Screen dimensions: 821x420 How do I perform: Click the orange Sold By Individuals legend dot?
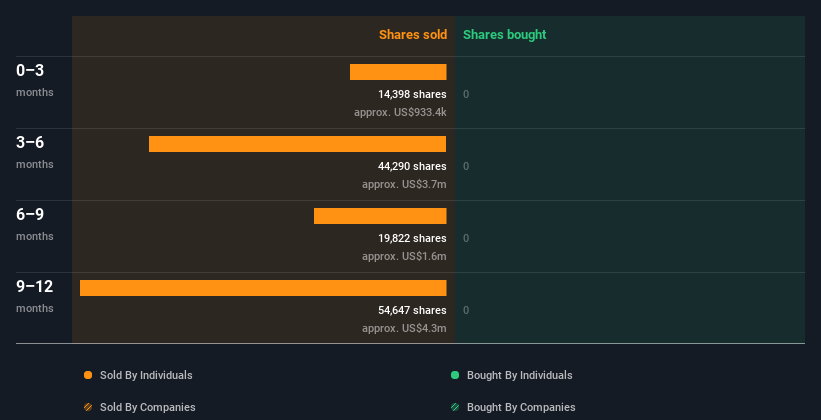coord(88,375)
